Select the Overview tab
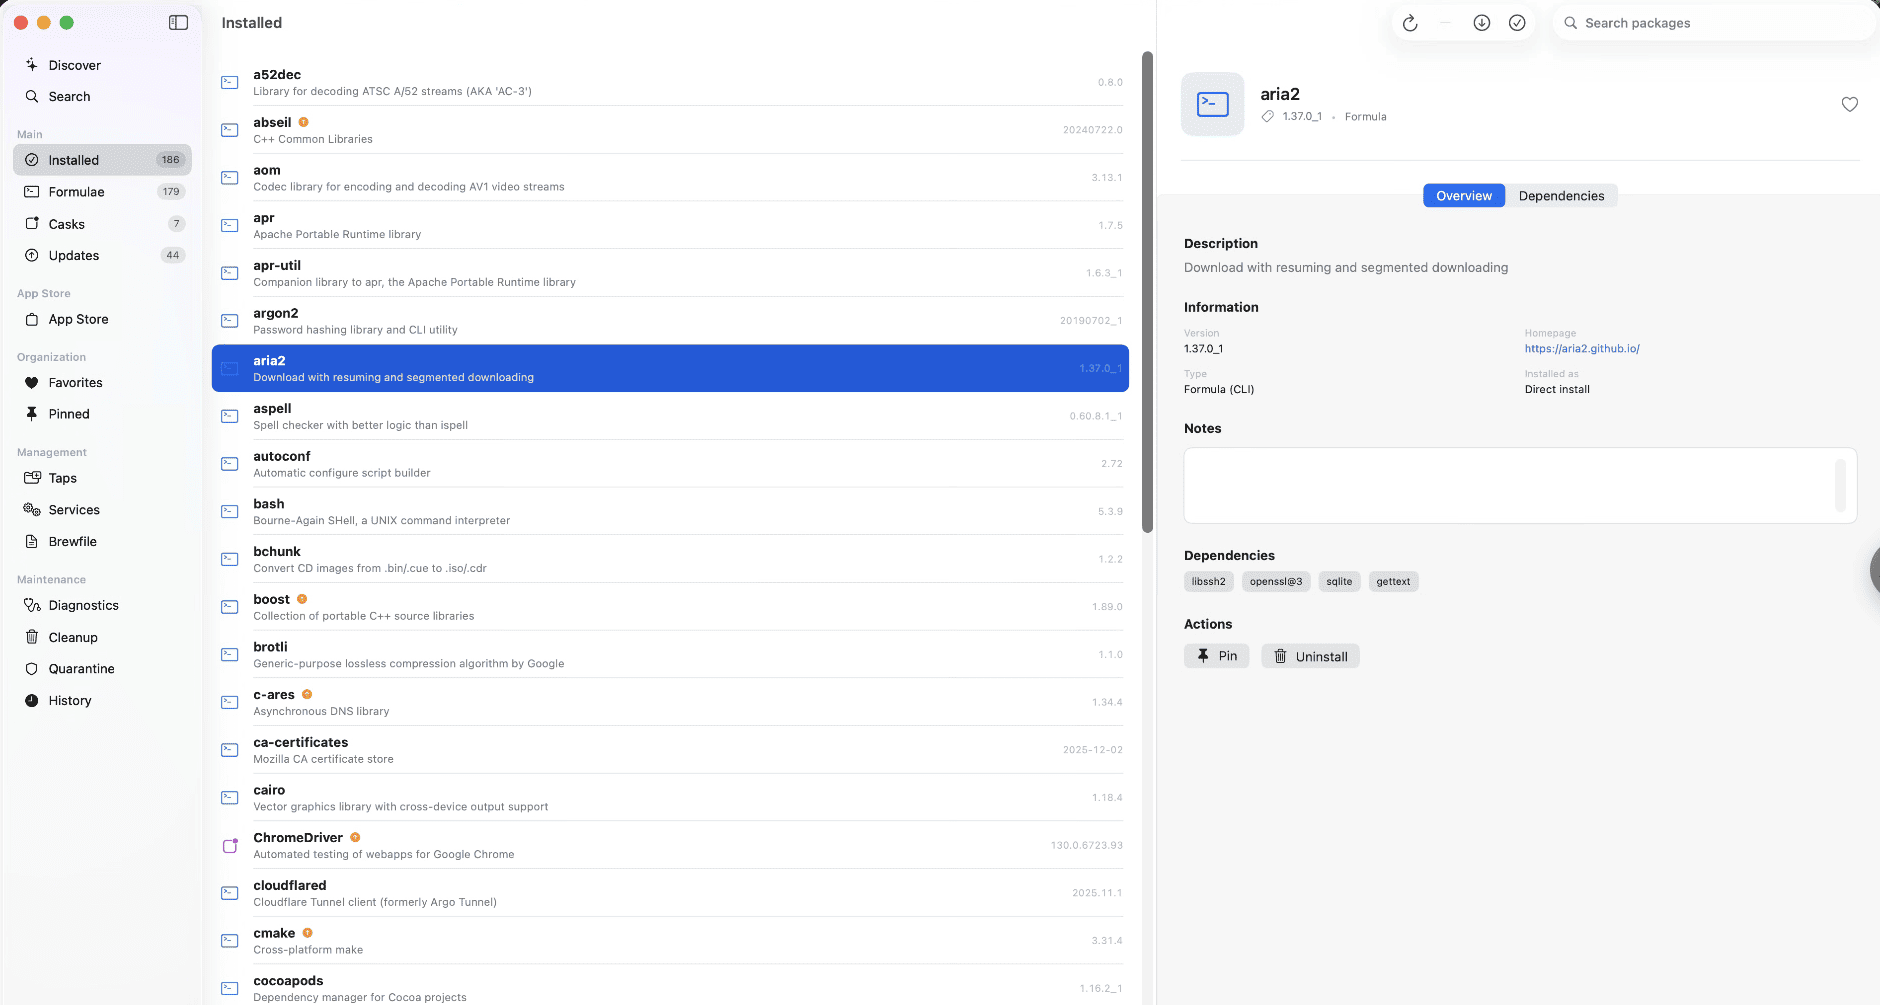 pyautogui.click(x=1463, y=196)
